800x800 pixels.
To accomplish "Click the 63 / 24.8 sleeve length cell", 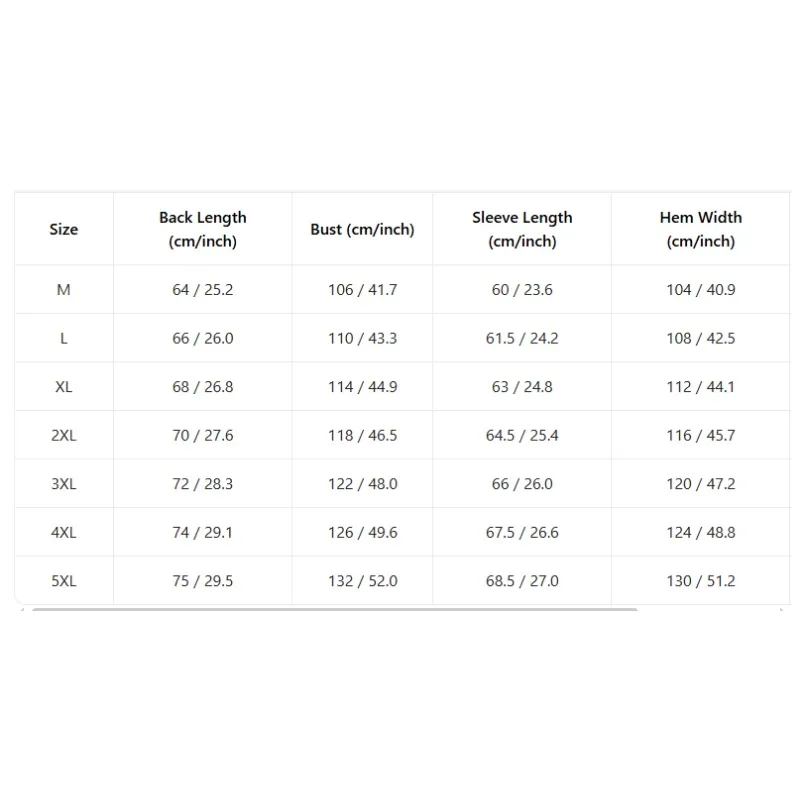I will tap(522, 387).
